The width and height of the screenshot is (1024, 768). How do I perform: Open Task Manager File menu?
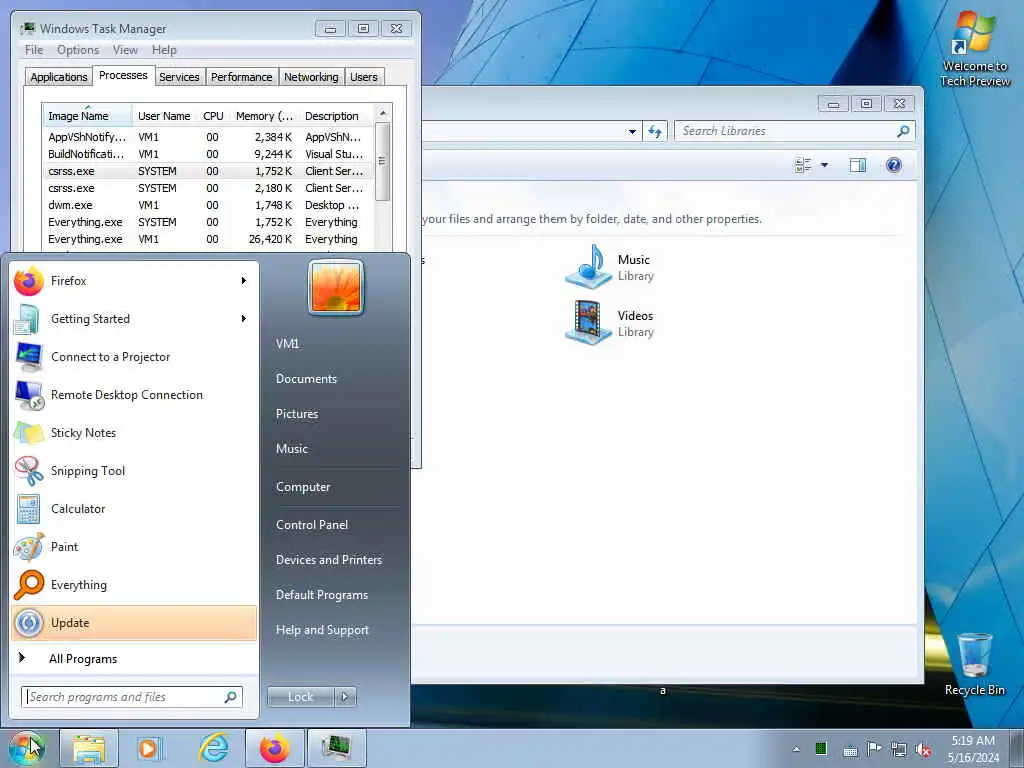[x=34, y=50]
